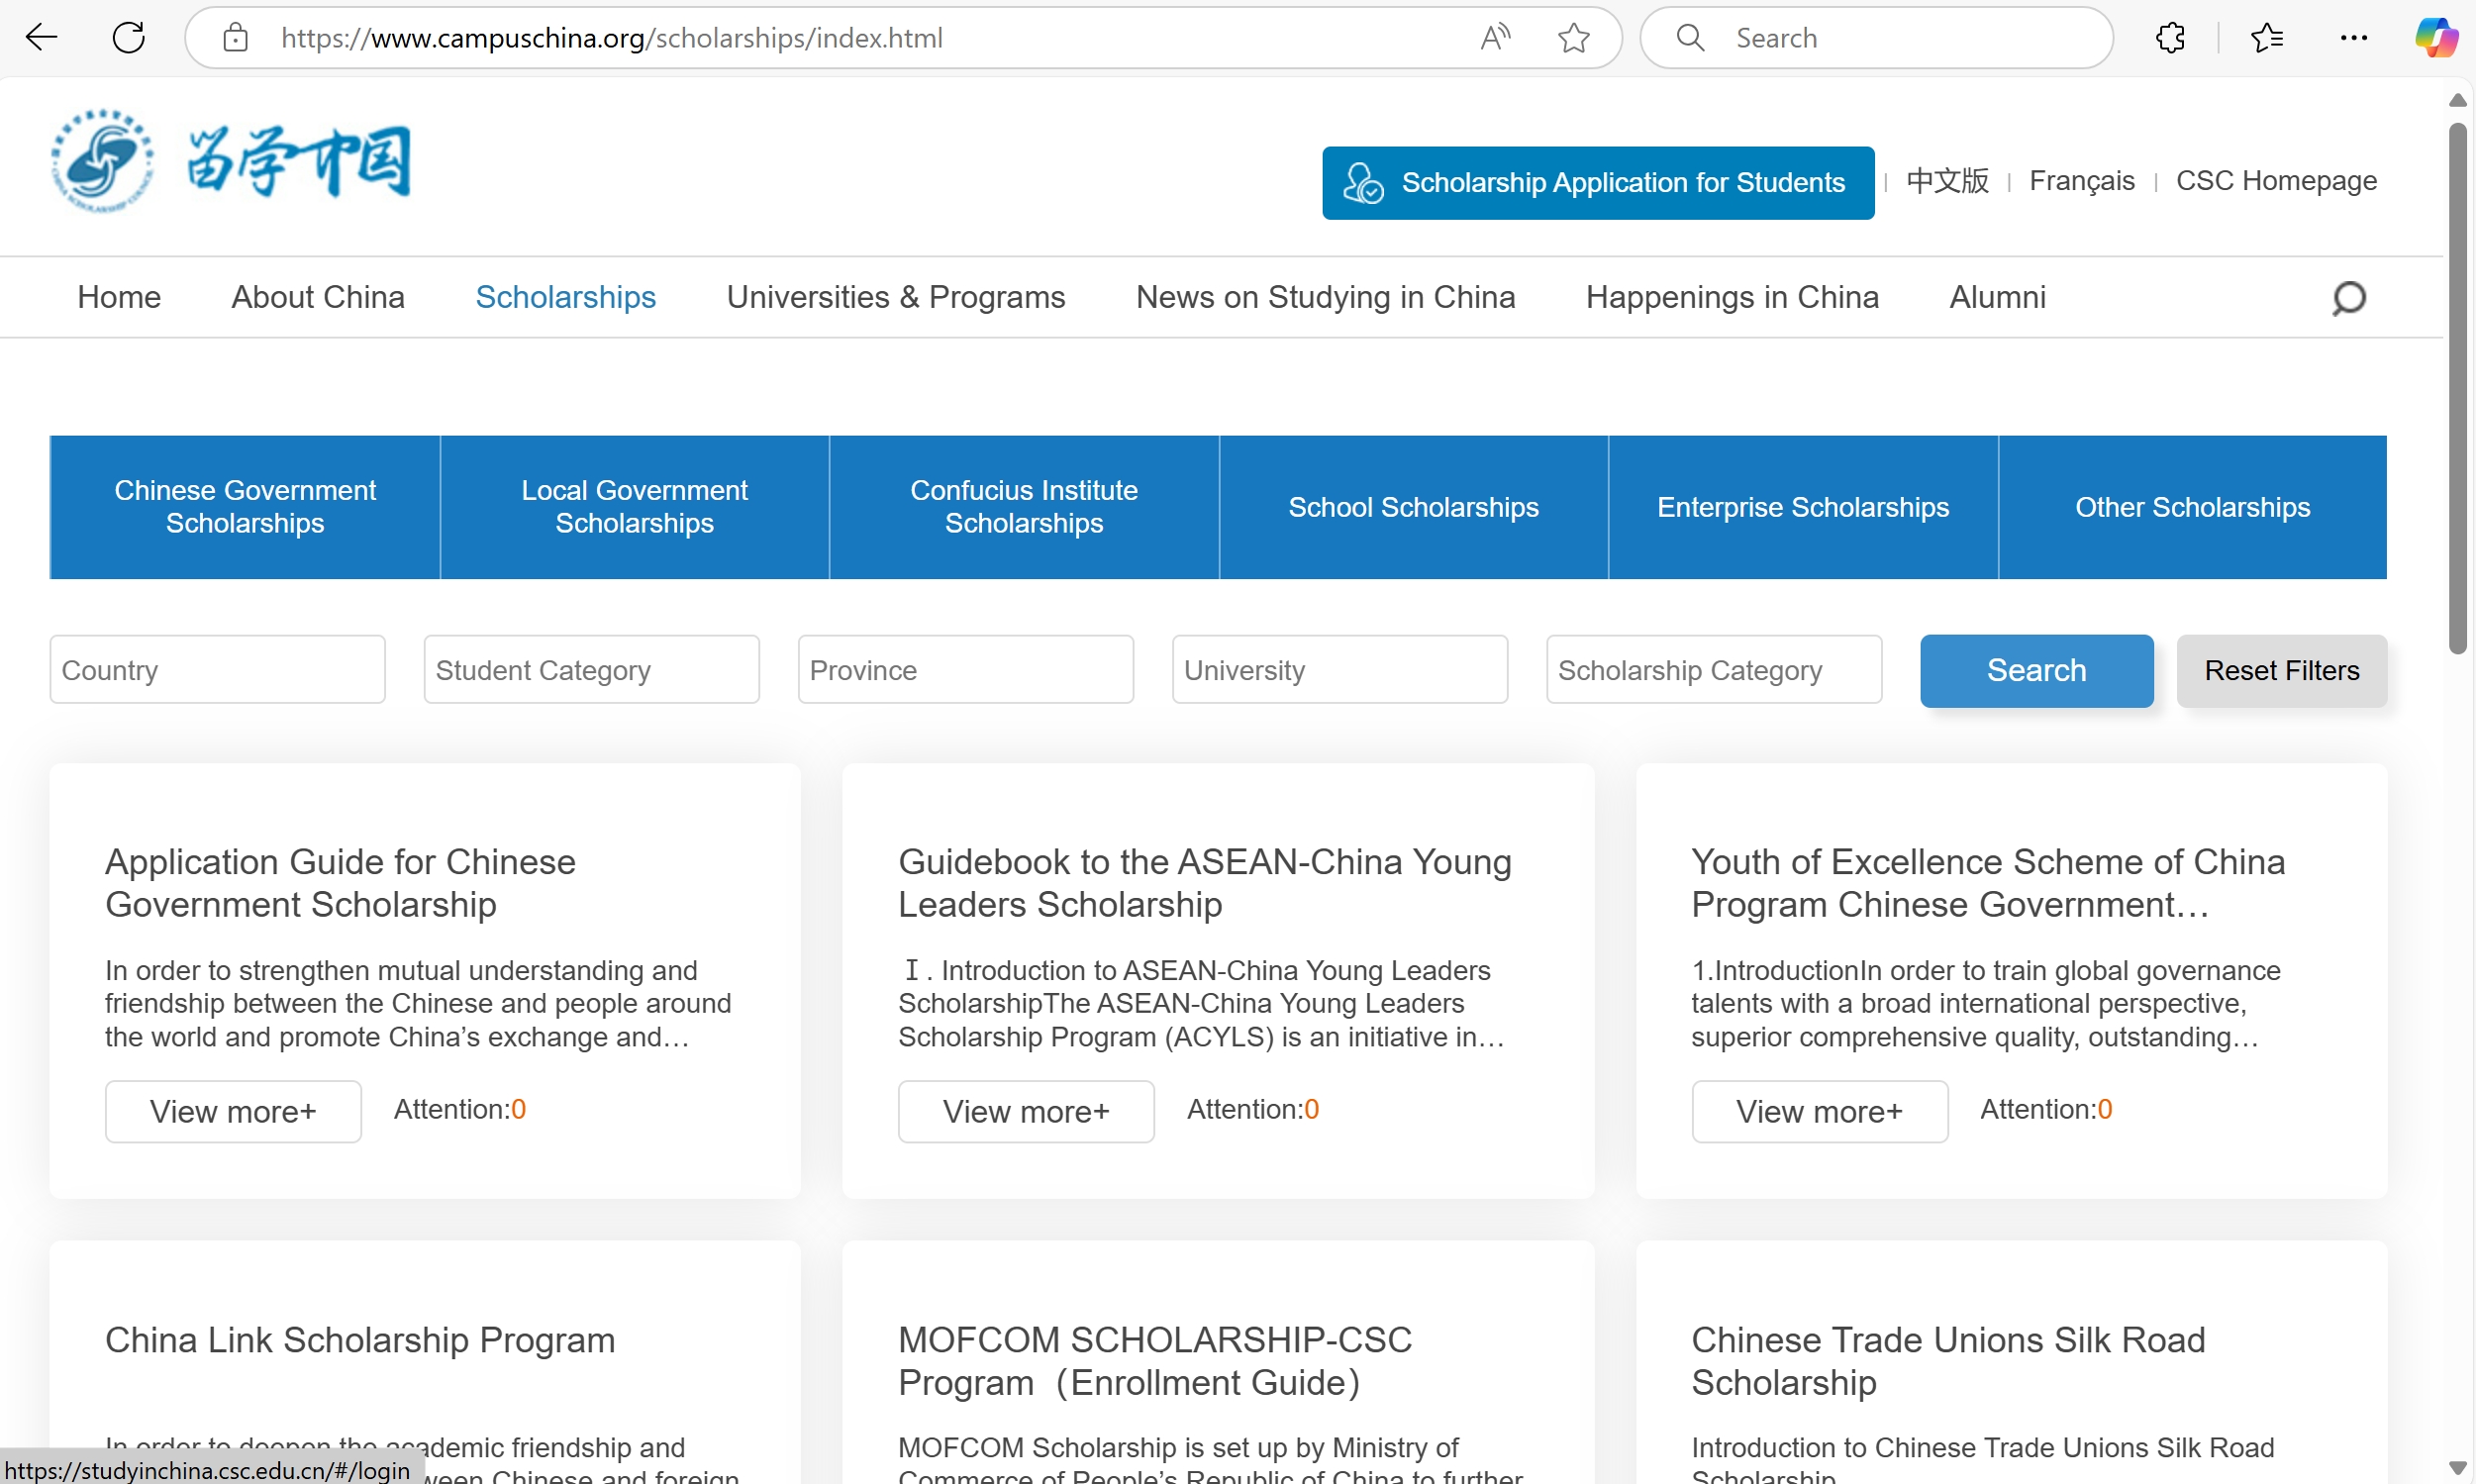Open the Copilot sidebar icon
The image size is (2476, 1484).
point(2435,38)
